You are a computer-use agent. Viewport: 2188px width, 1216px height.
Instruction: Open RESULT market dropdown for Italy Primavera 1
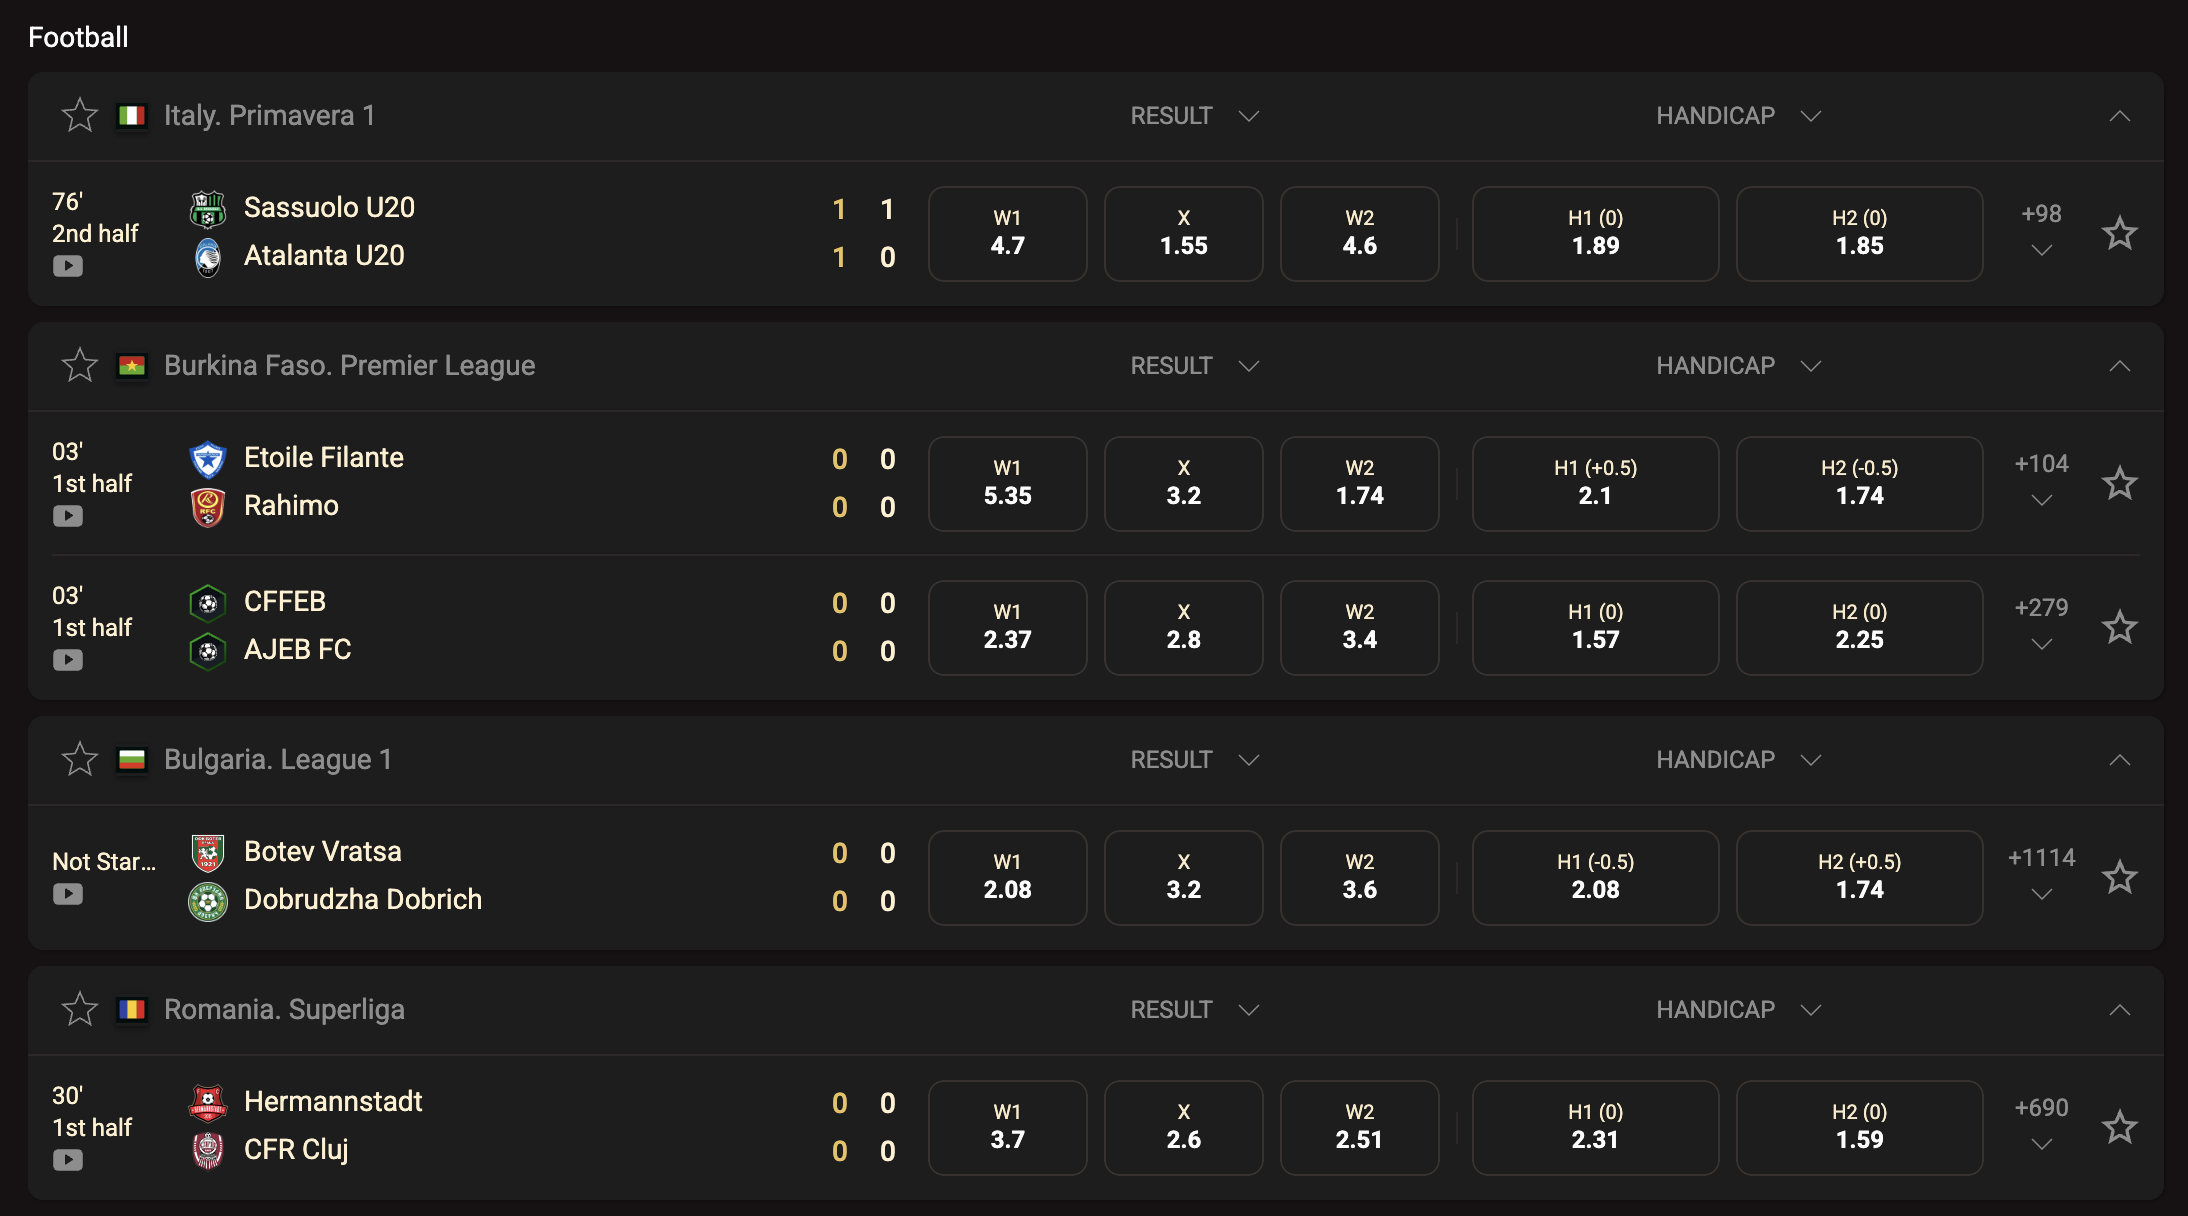coord(1194,116)
